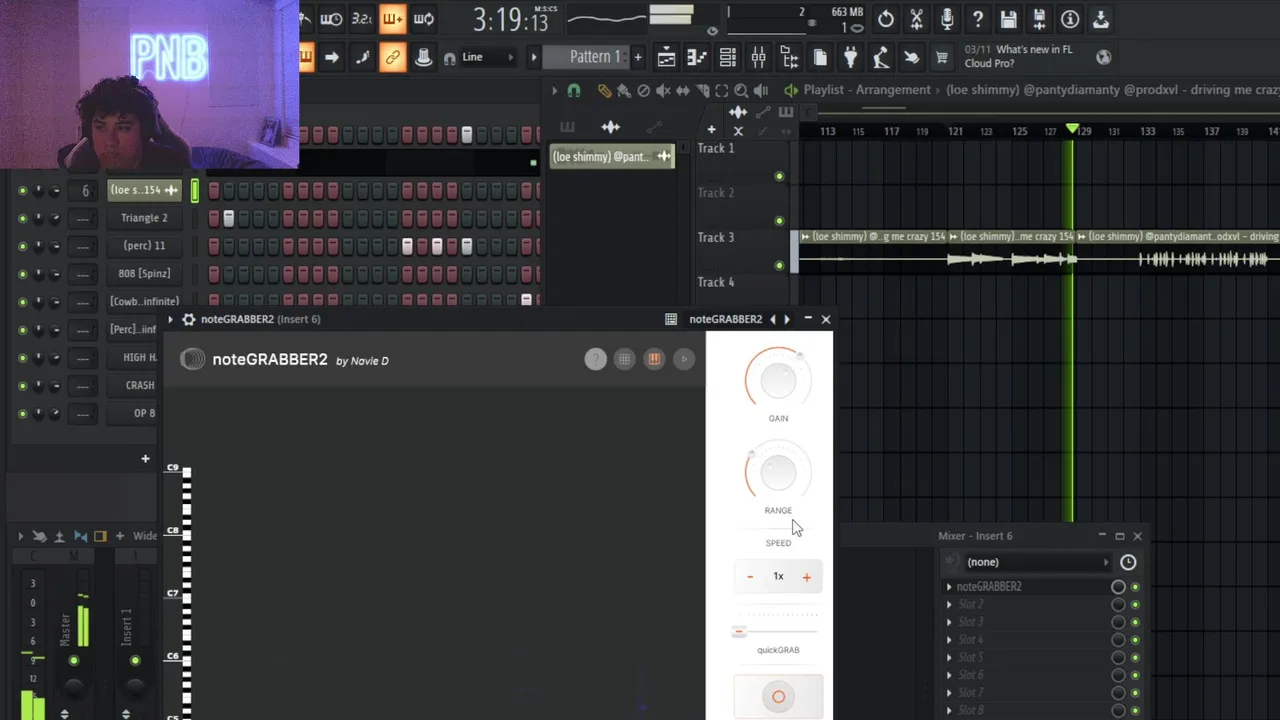The height and width of the screenshot is (720, 1280).
Task: Click the quickGRAB slider handle
Action: [739, 632]
